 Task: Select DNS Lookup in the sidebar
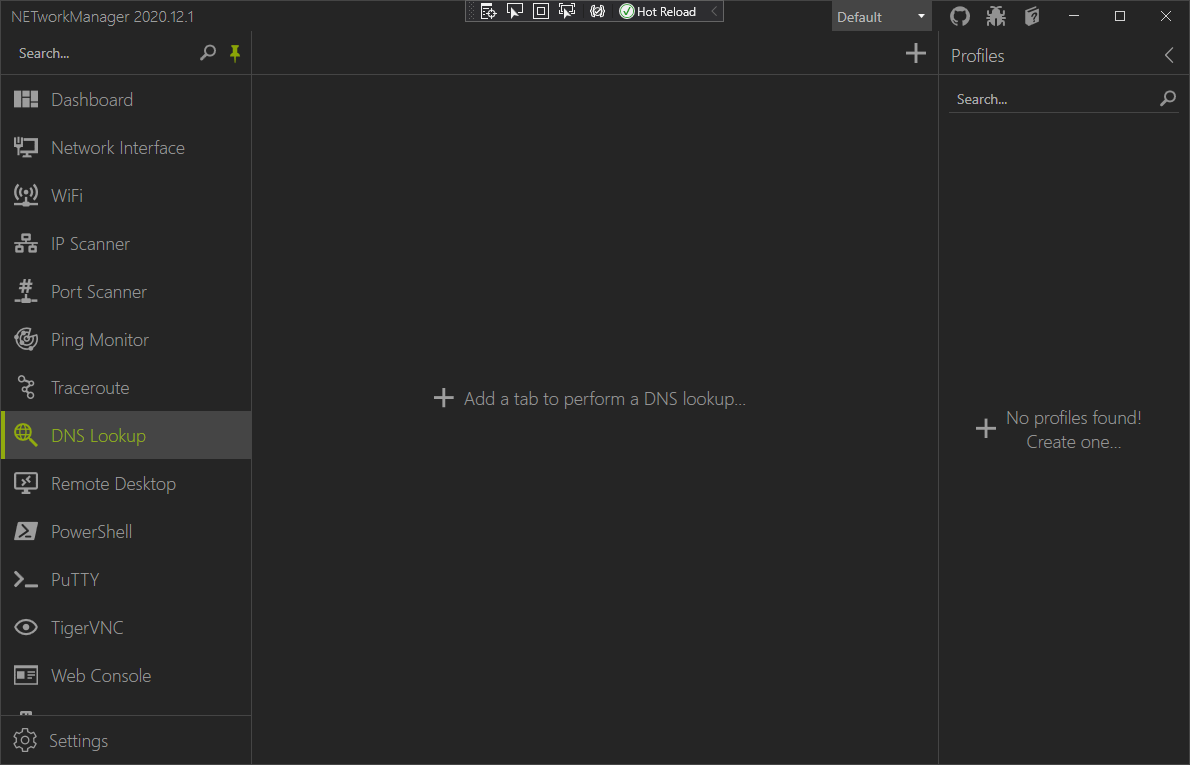[x=126, y=435]
